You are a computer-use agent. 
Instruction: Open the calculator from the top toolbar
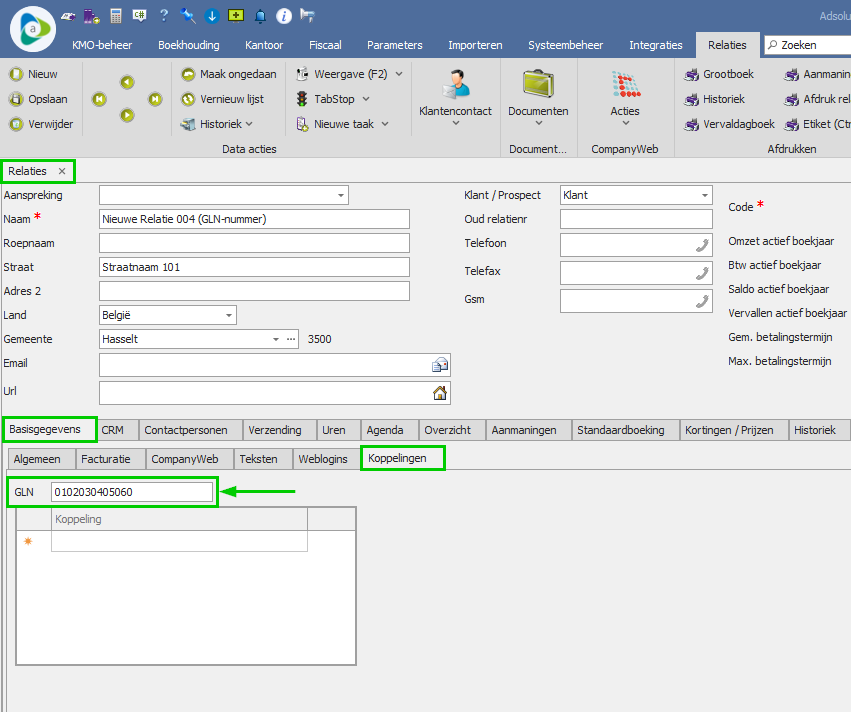pos(116,16)
